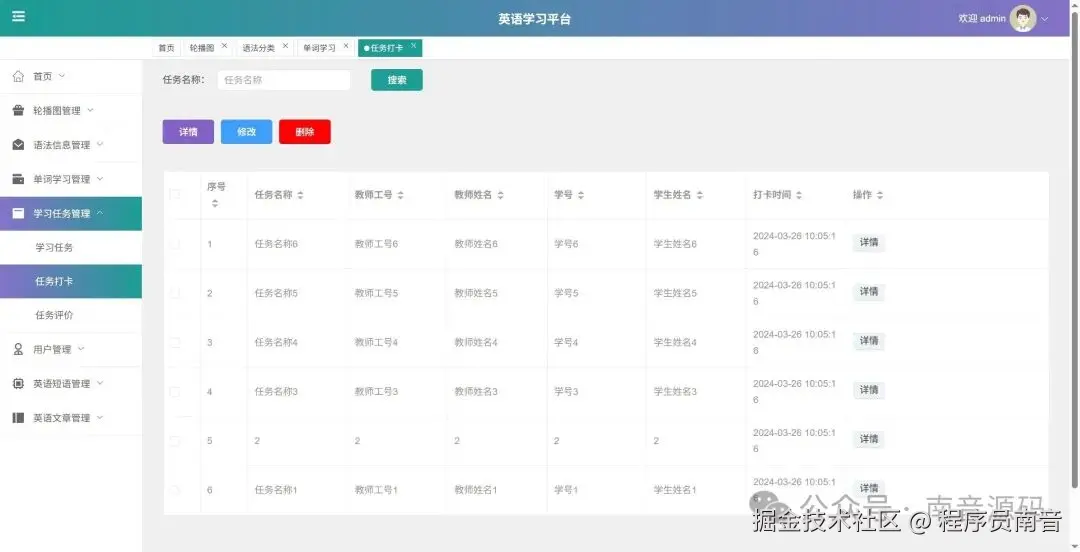Screen dimensions: 1080x552
Task: Click the blue 修改 button
Action: [247, 132]
